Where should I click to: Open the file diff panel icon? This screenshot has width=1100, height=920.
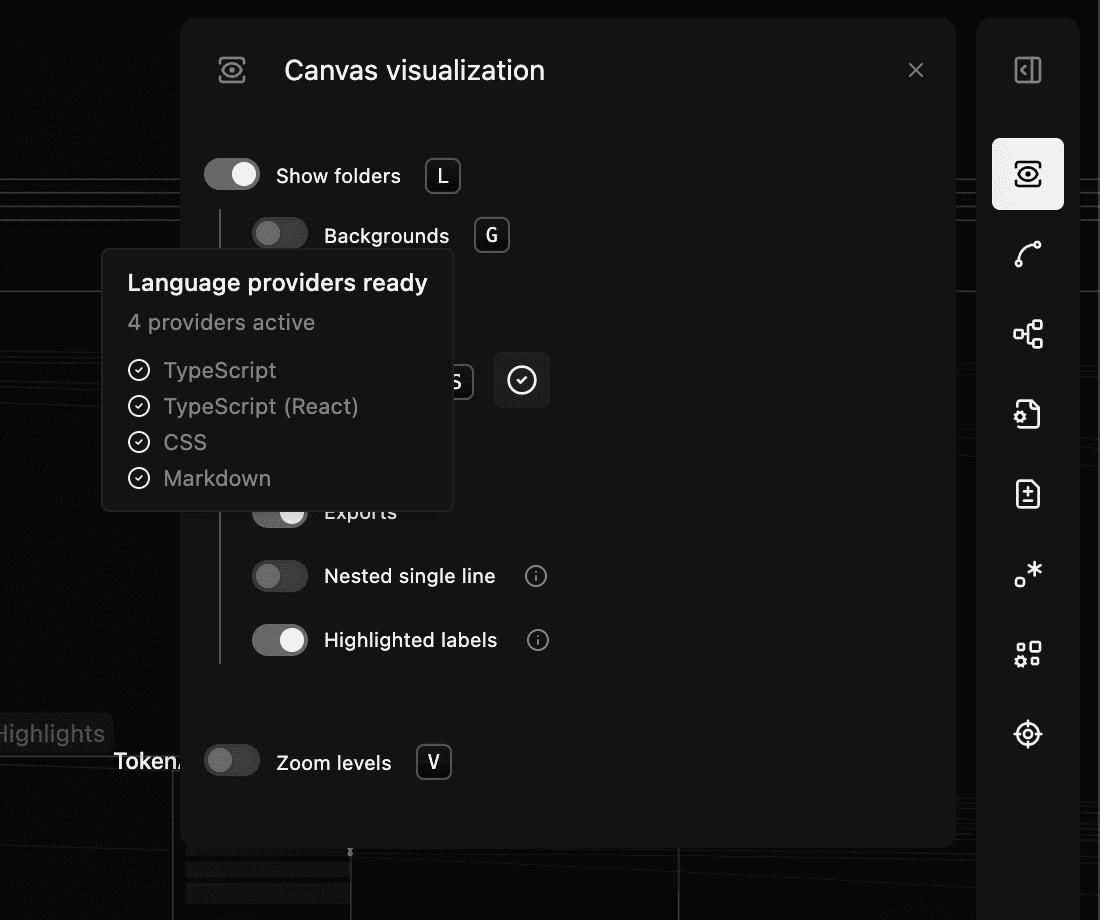1027,493
